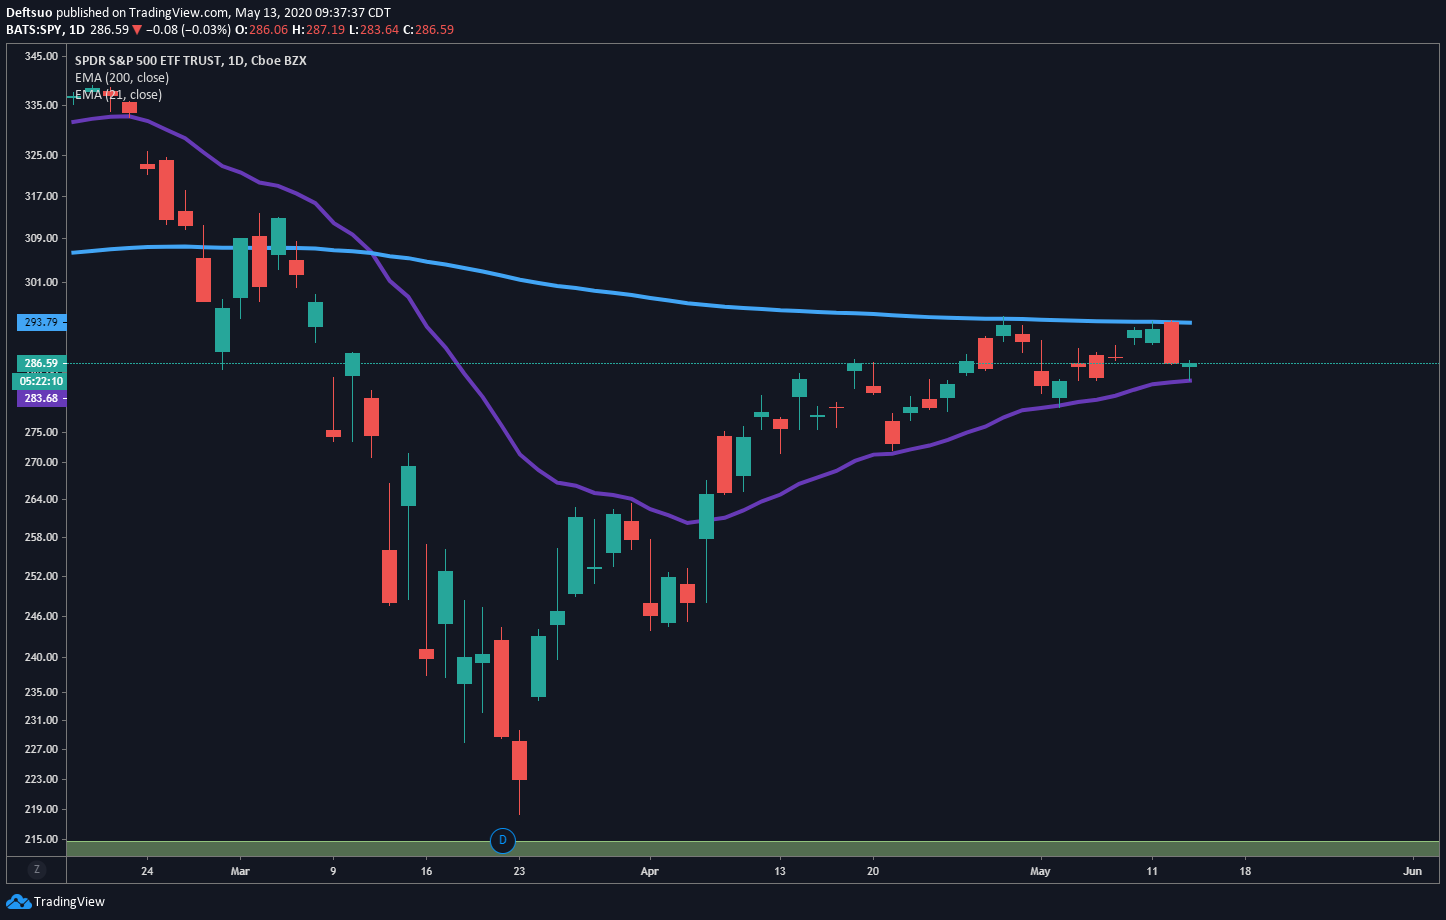Viewport: 1446px width, 920px height.
Task: Click the 325.00 price axis label
Action: tap(41, 155)
